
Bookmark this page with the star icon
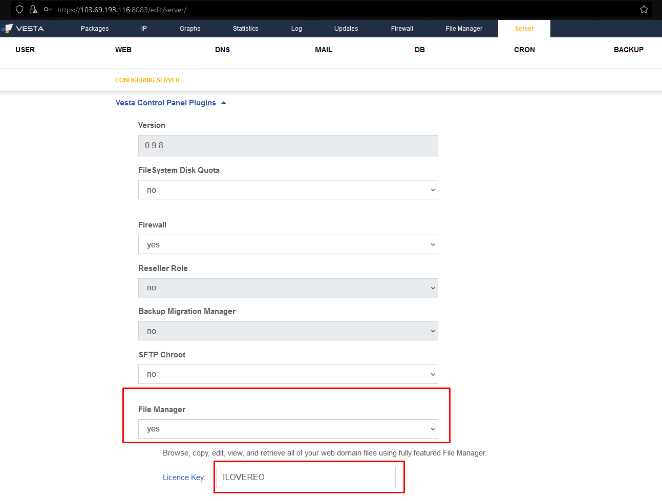coord(644,9)
